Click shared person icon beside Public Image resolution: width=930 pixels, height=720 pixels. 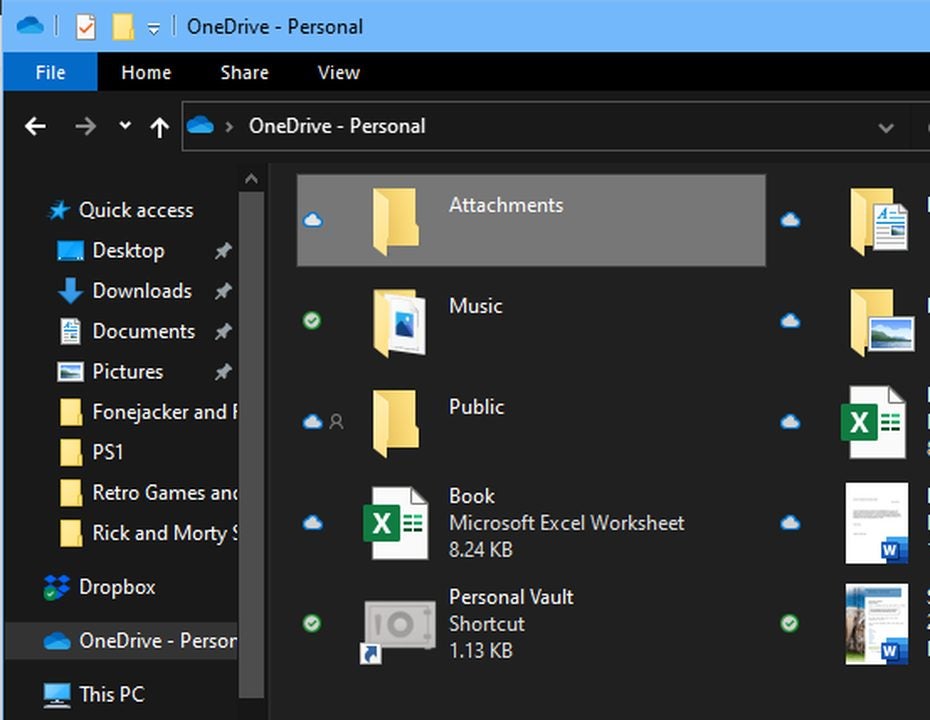coord(336,422)
